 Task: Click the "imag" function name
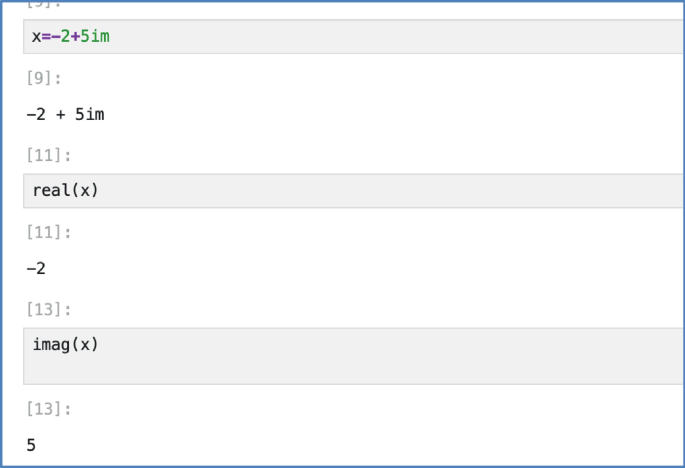coord(49,345)
